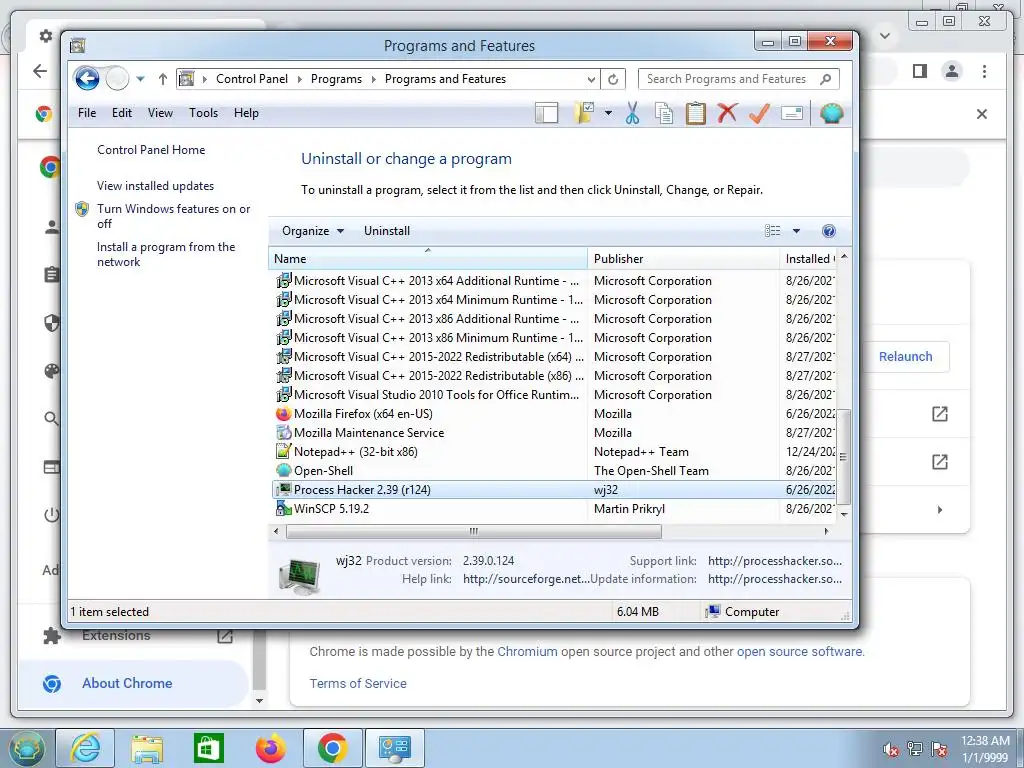Image resolution: width=1024 pixels, height=768 pixels.
Task: Select the Open-Shell program entry
Action: coord(553,471)
